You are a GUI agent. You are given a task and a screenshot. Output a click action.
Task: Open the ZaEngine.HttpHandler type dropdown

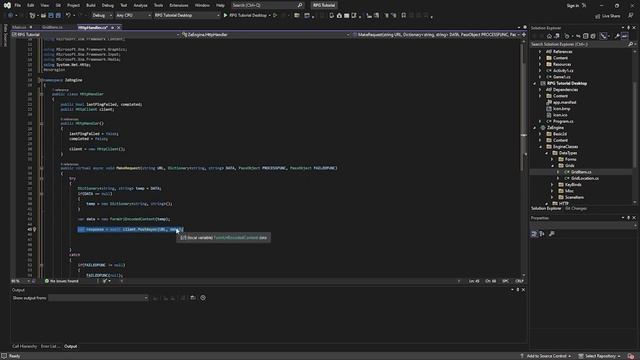point(265,35)
